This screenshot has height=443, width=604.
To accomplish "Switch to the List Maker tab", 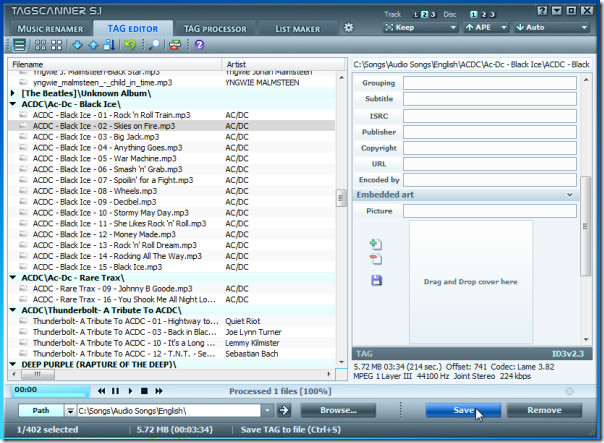I will 297,29.
